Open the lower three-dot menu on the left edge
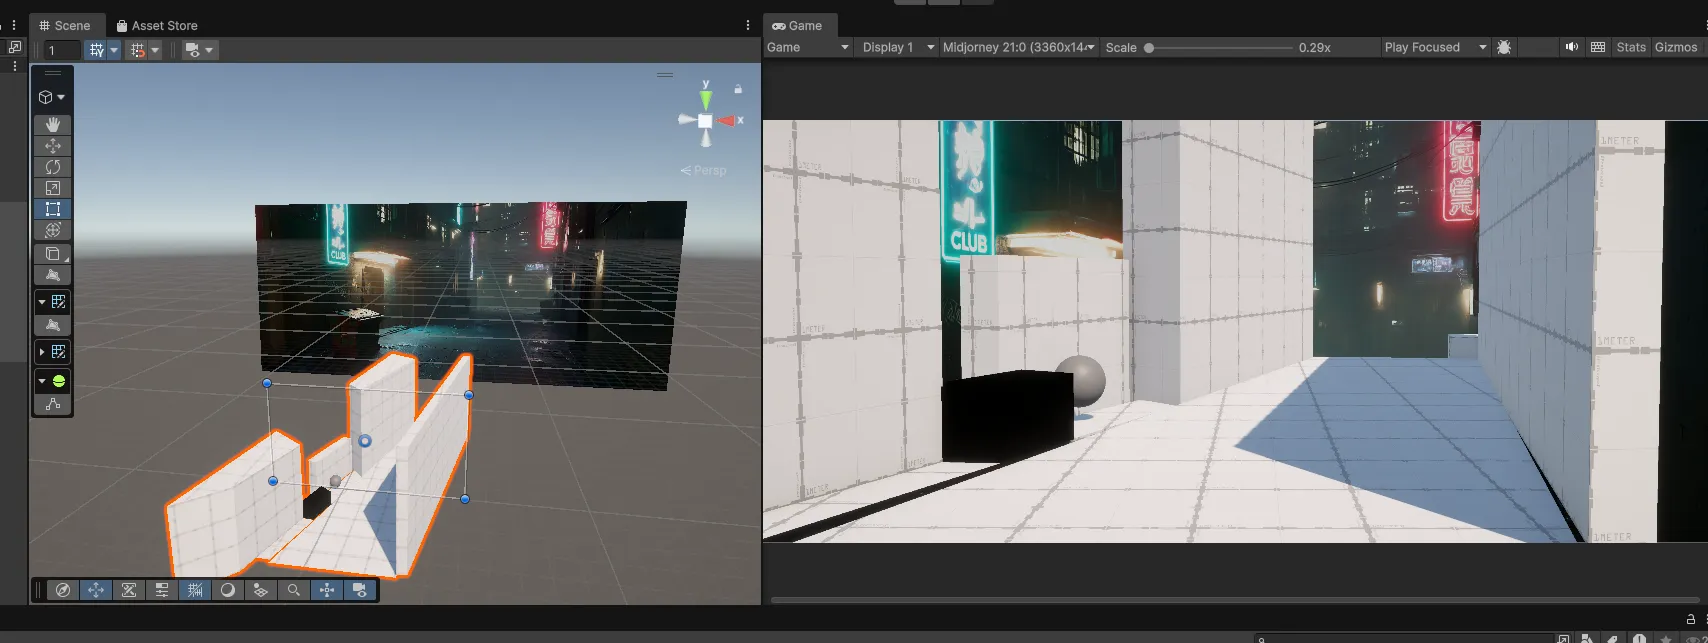Viewport: 1708px width, 643px height. [x=14, y=66]
